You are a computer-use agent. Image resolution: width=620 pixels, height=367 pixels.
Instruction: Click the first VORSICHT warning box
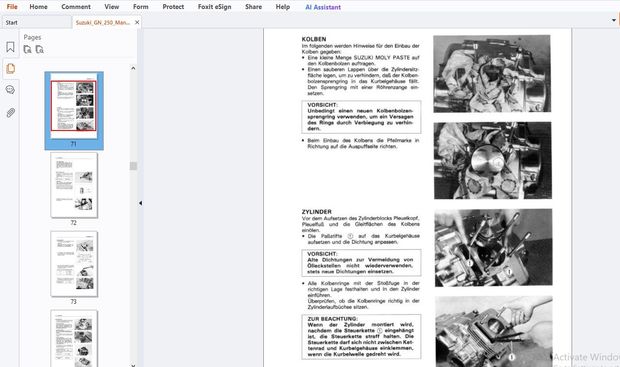point(361,117)
